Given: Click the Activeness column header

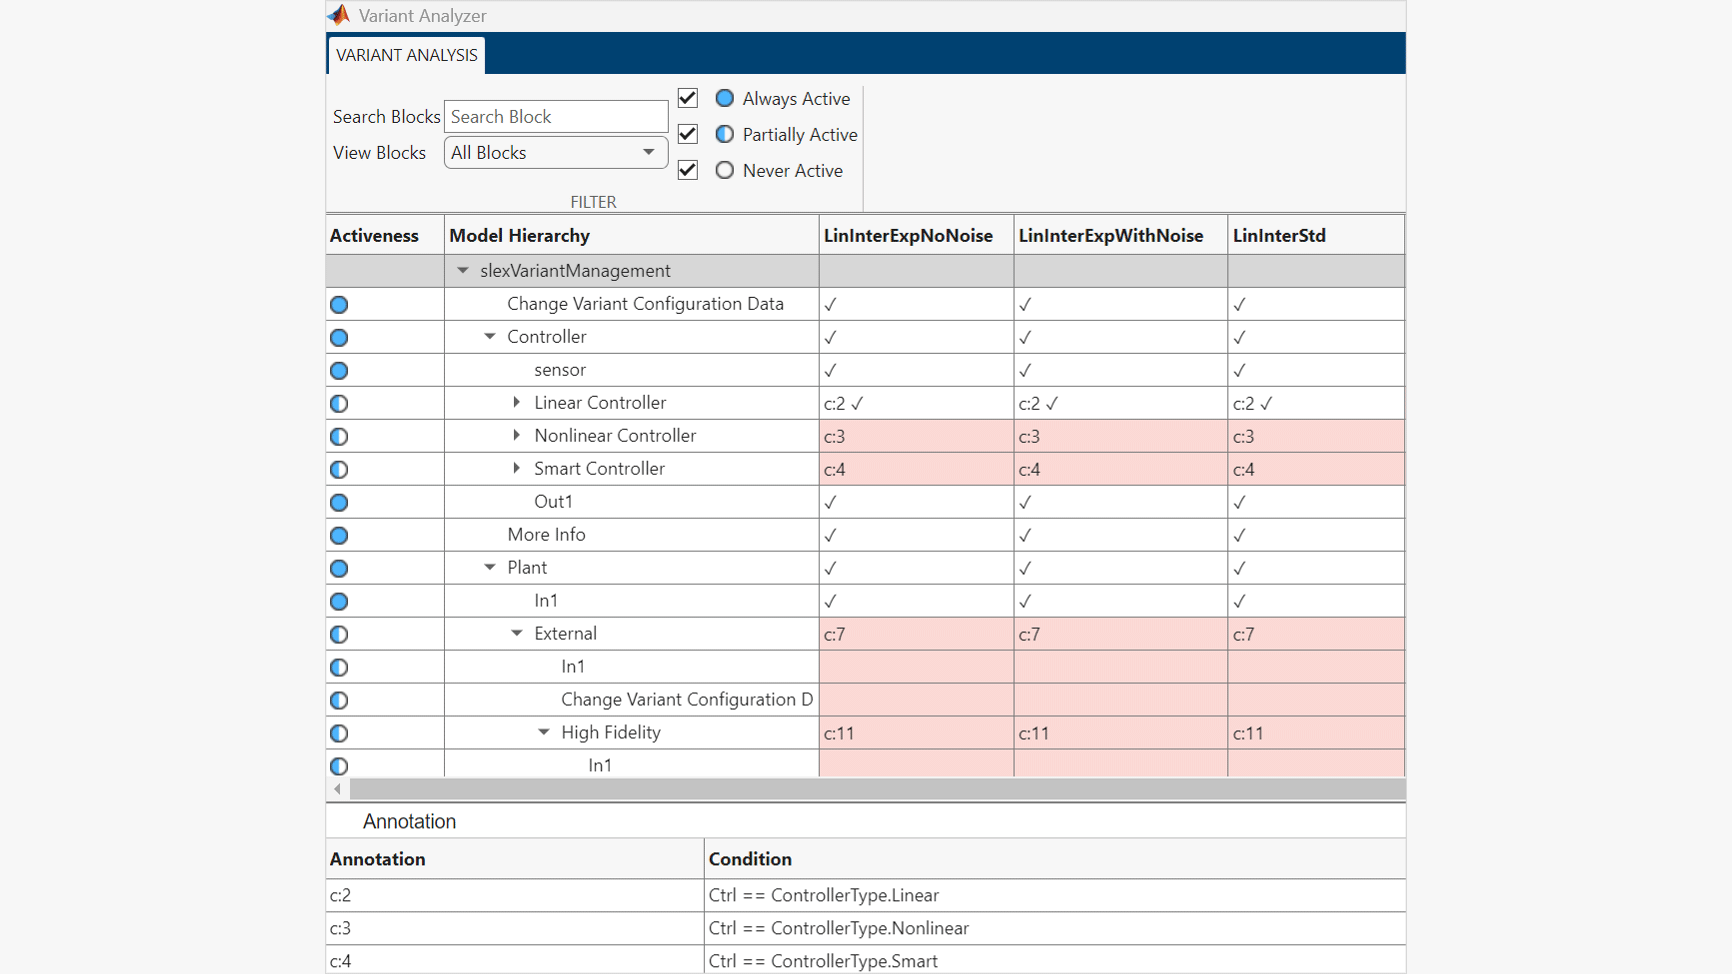Looking at the screenshot, I should coord(385,235).
